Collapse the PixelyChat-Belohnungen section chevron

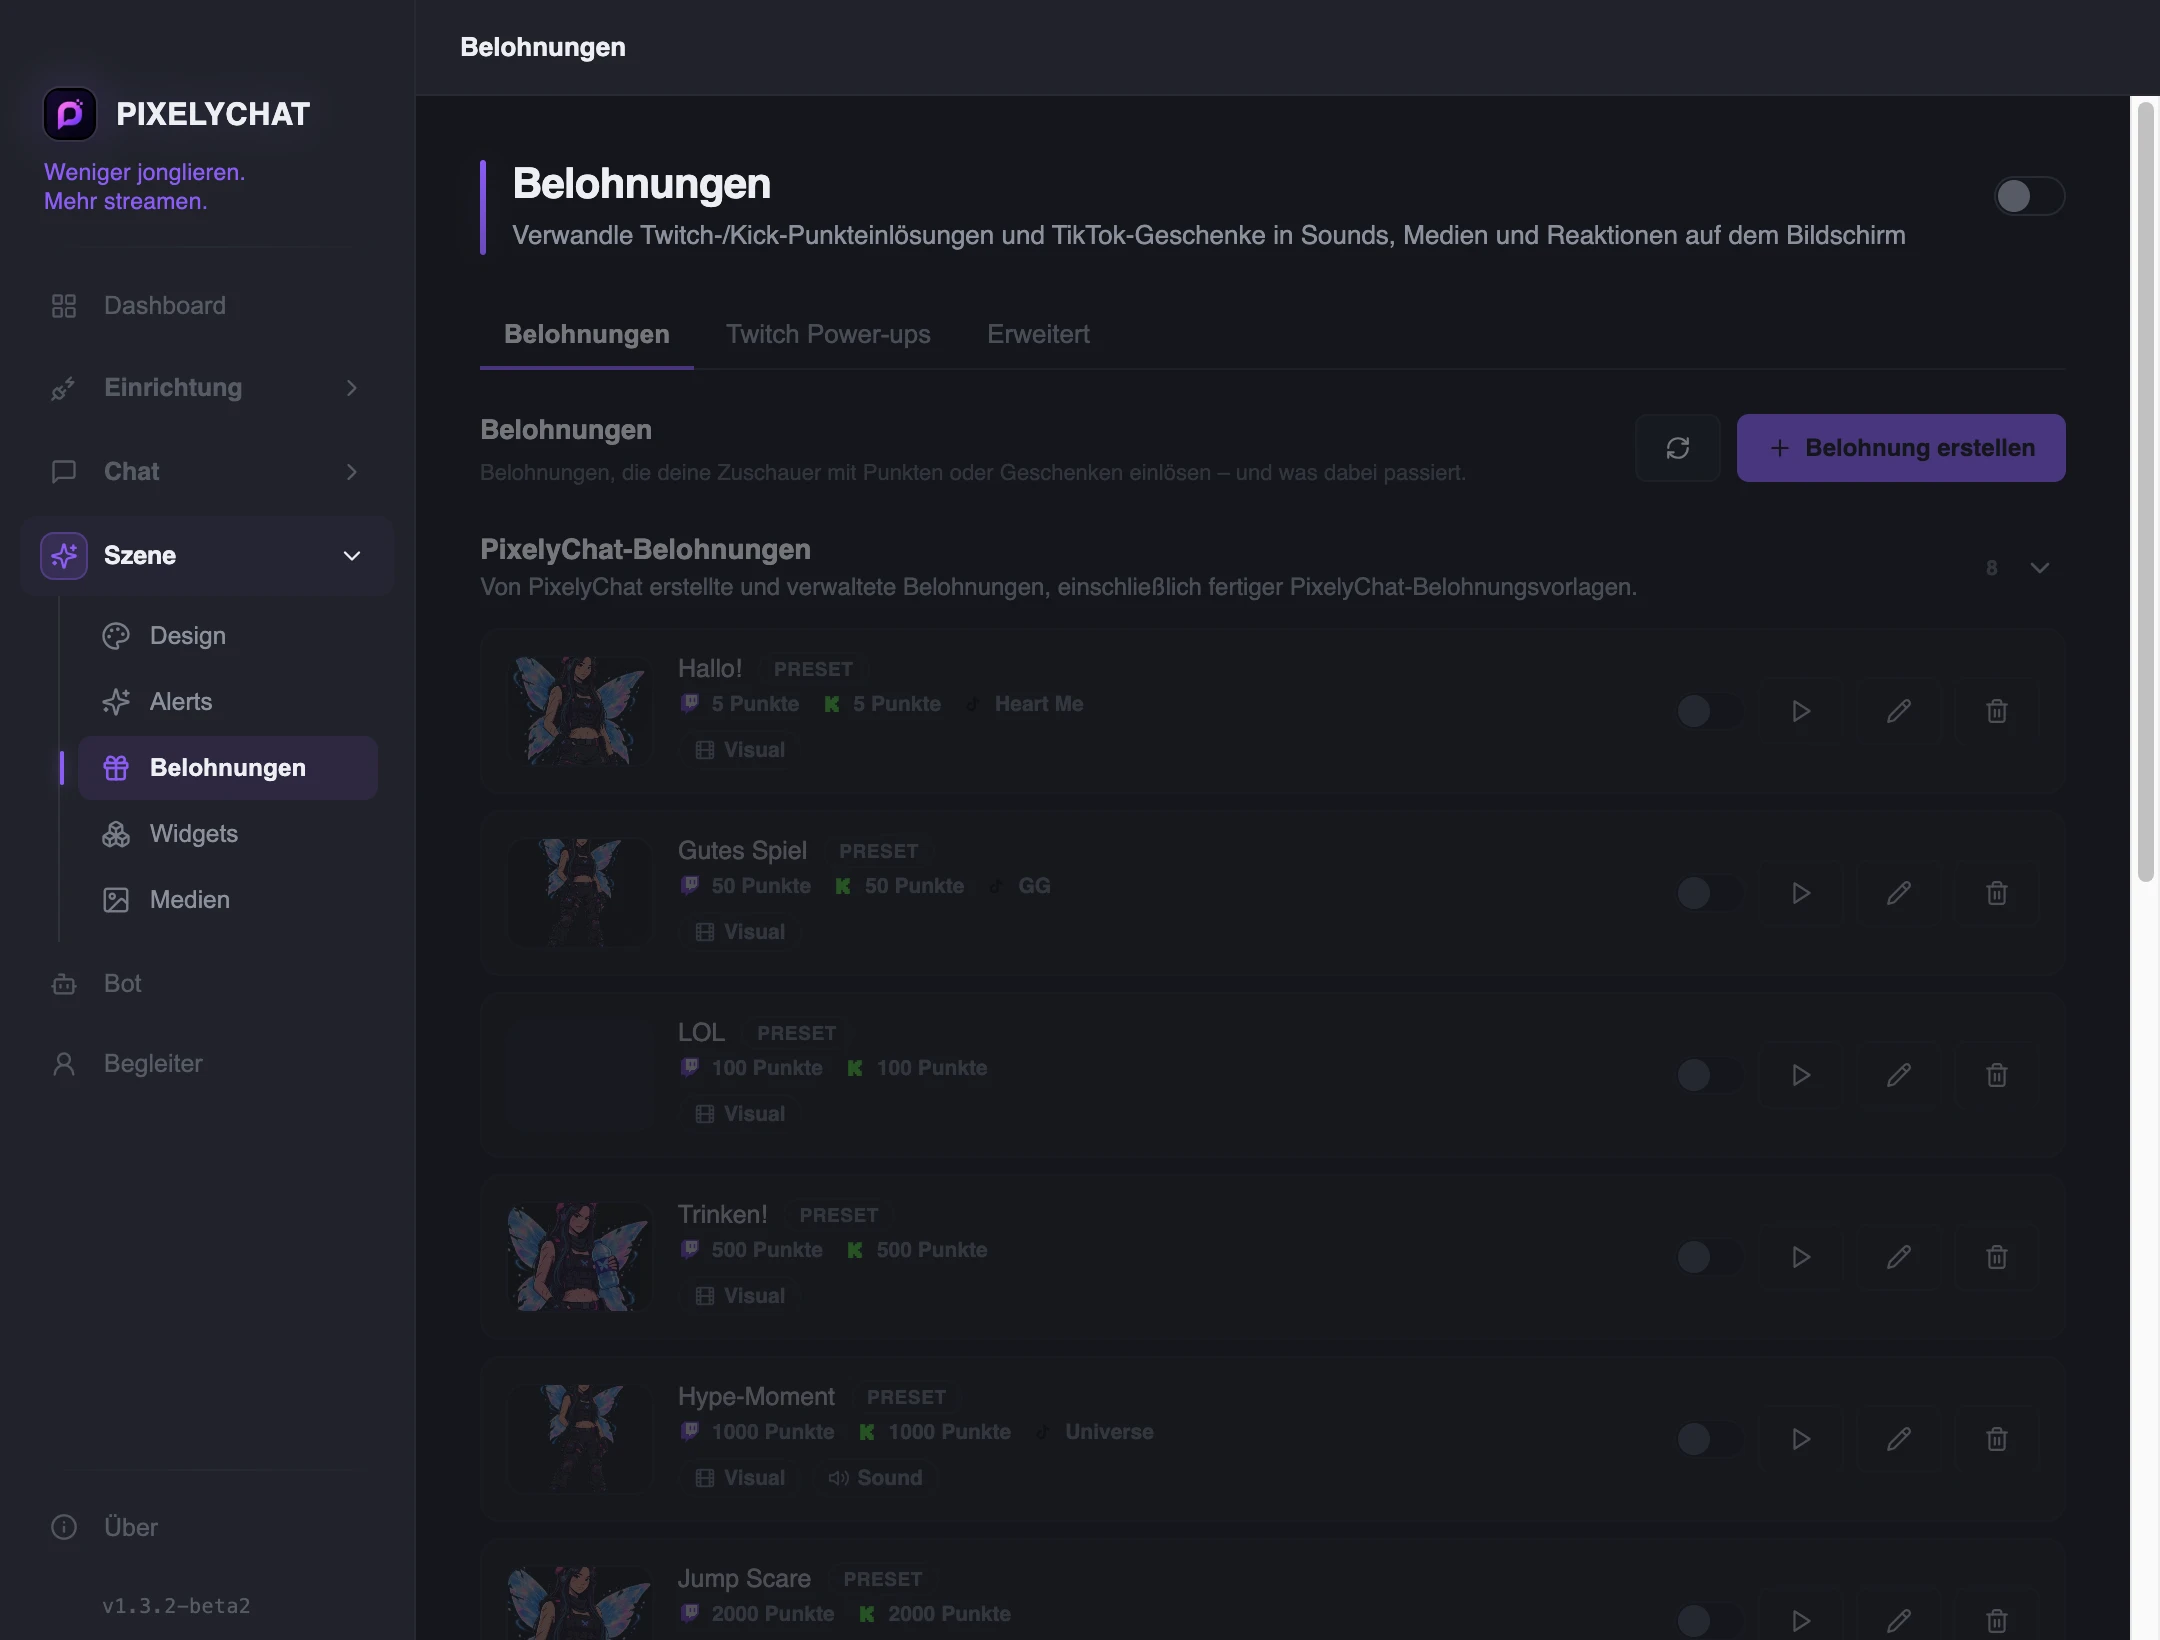pyautogui.click(x=2040, y=568)
